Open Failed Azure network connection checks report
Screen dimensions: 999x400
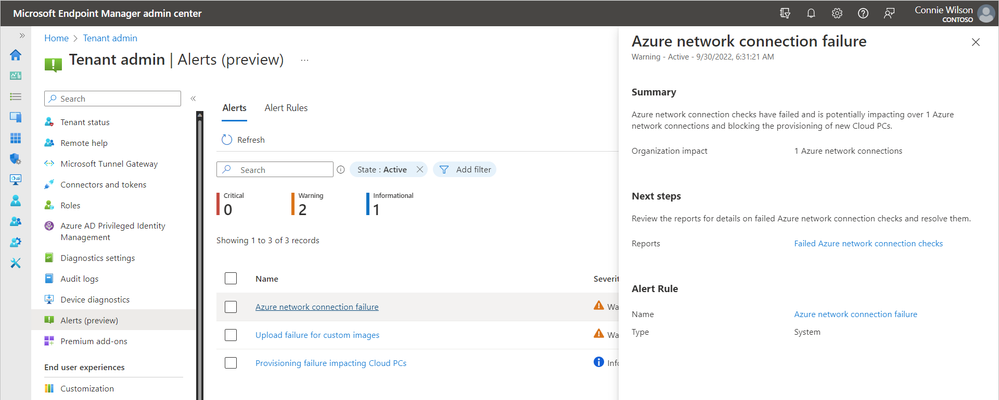point(868,243)
